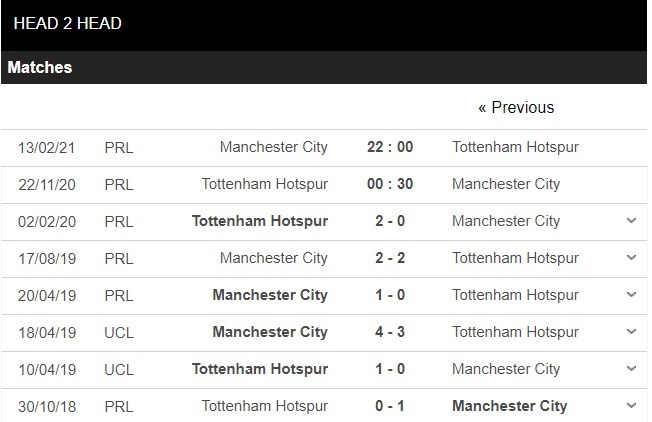Open details chevron for 18/04/19 UCL match
This screenshot has height=422, width=652.
631,332
